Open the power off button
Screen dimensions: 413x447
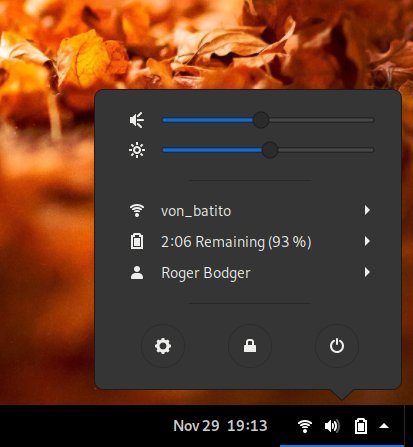337,346
